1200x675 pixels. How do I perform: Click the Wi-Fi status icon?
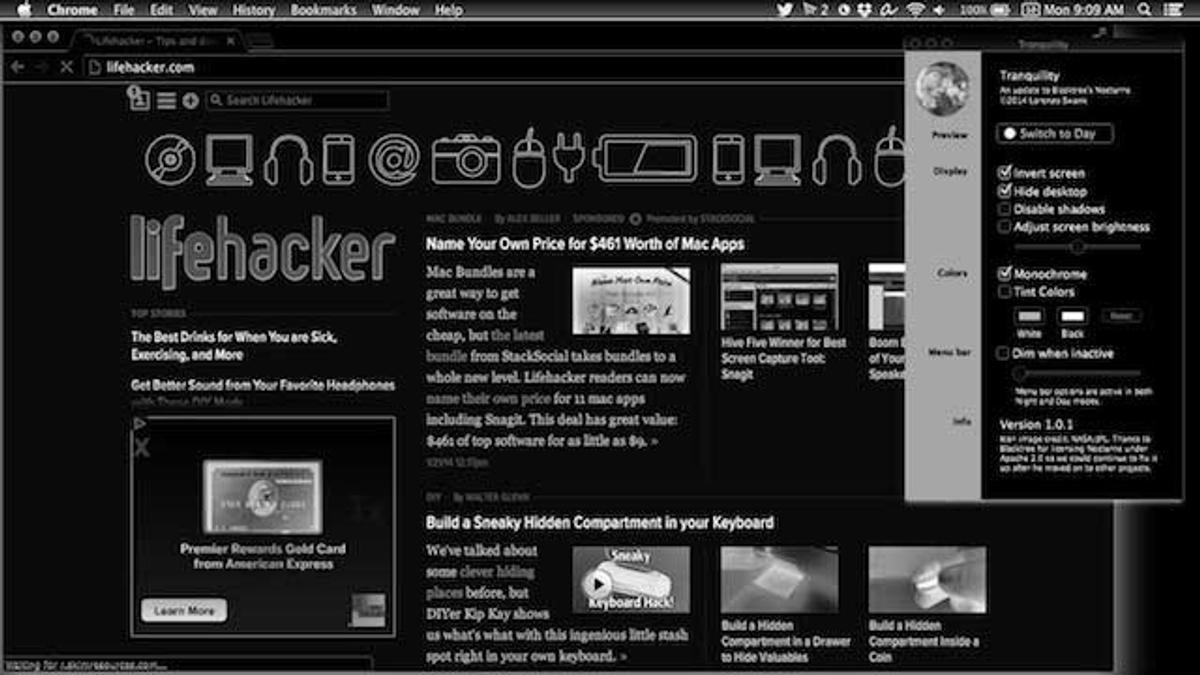click(915, 10)
